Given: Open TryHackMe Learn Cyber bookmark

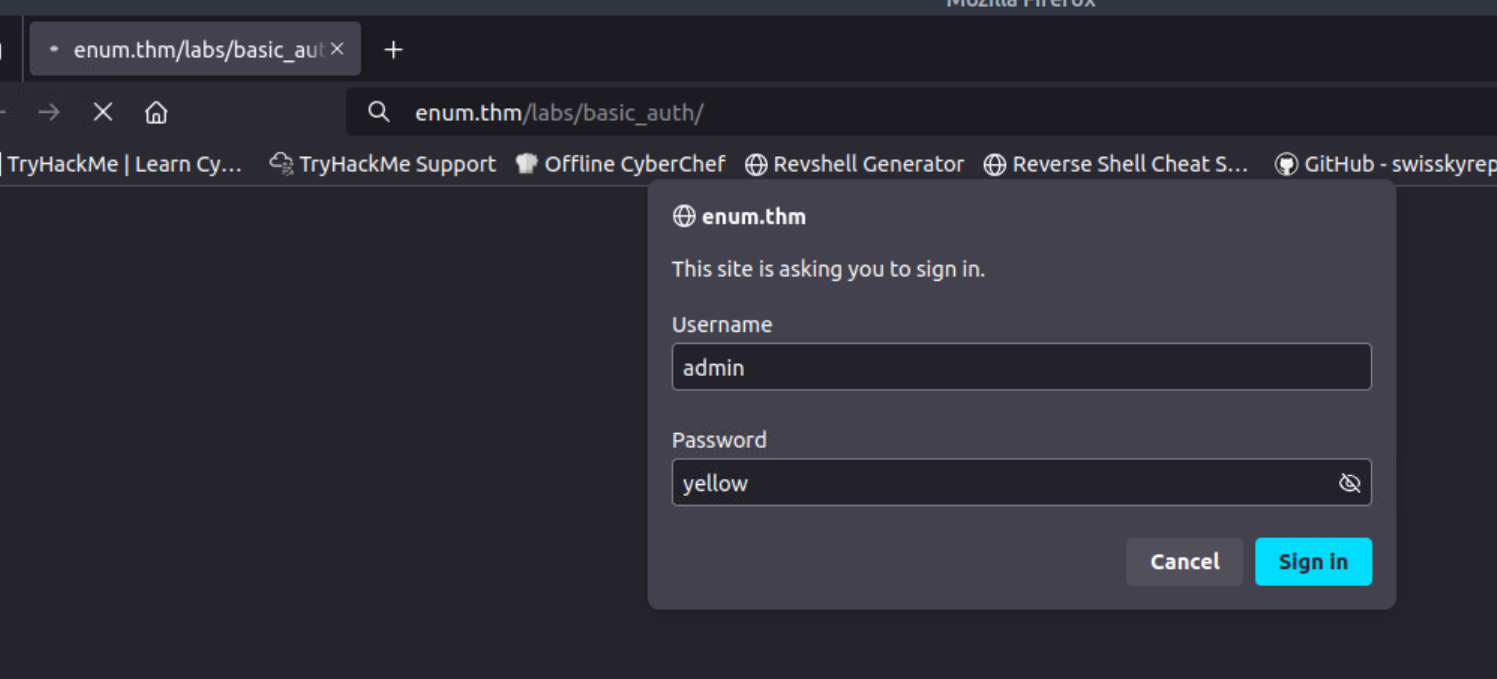Looking at the screenshot, I should pyautogui.click(x=124, y=164).
